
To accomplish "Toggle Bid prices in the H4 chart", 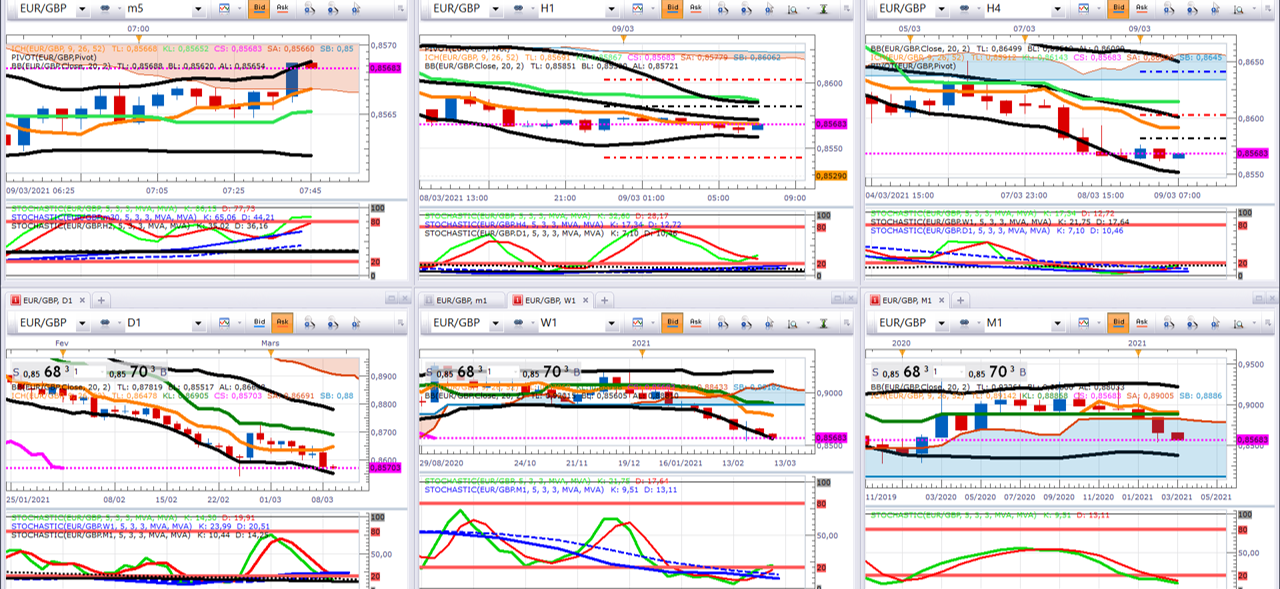I will [1119, 8].
